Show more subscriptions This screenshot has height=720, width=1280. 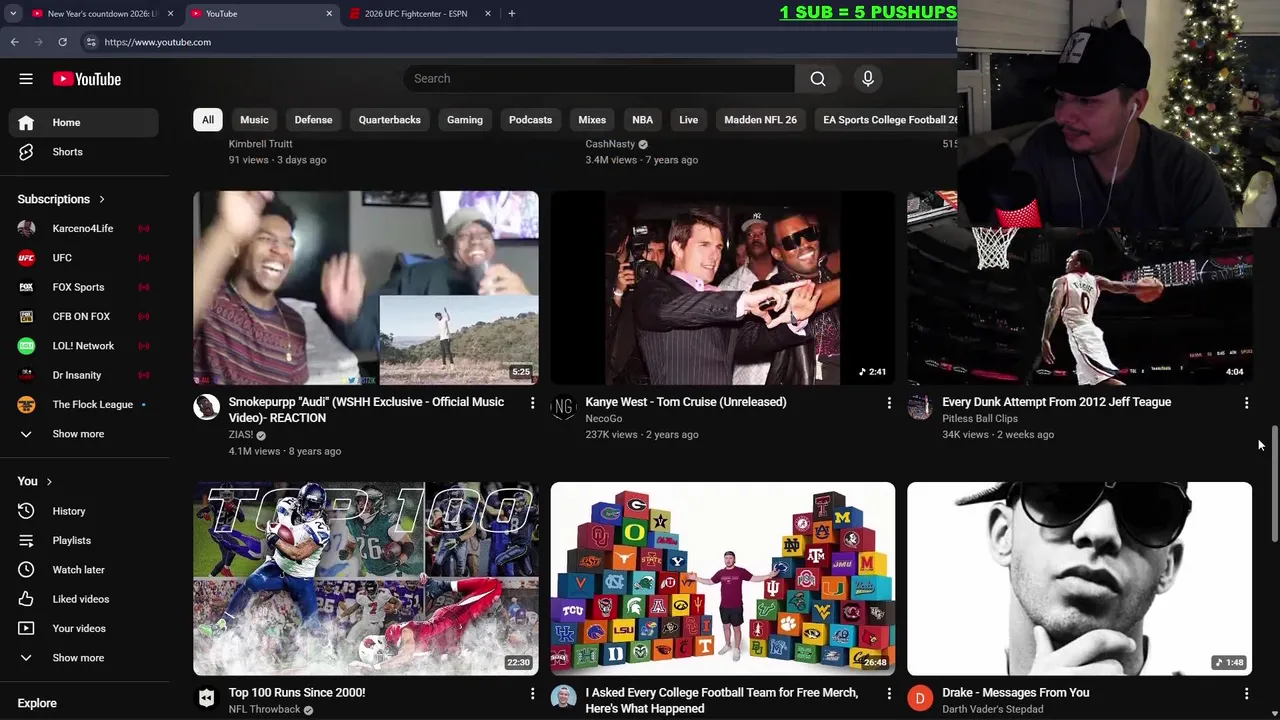tap(84, 434)
